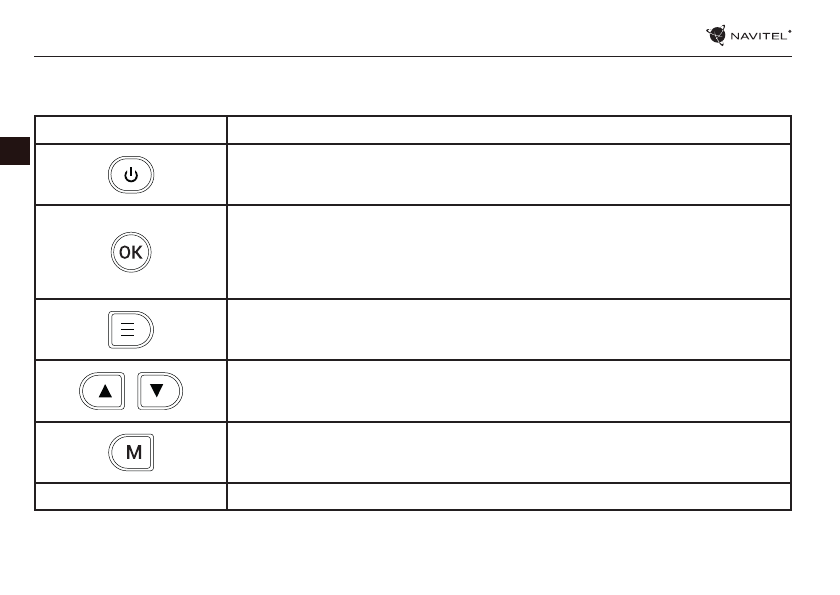Viewport: 840px width, 595px height.
Task: Select description cell beside the M button
Action: point(509,452)
